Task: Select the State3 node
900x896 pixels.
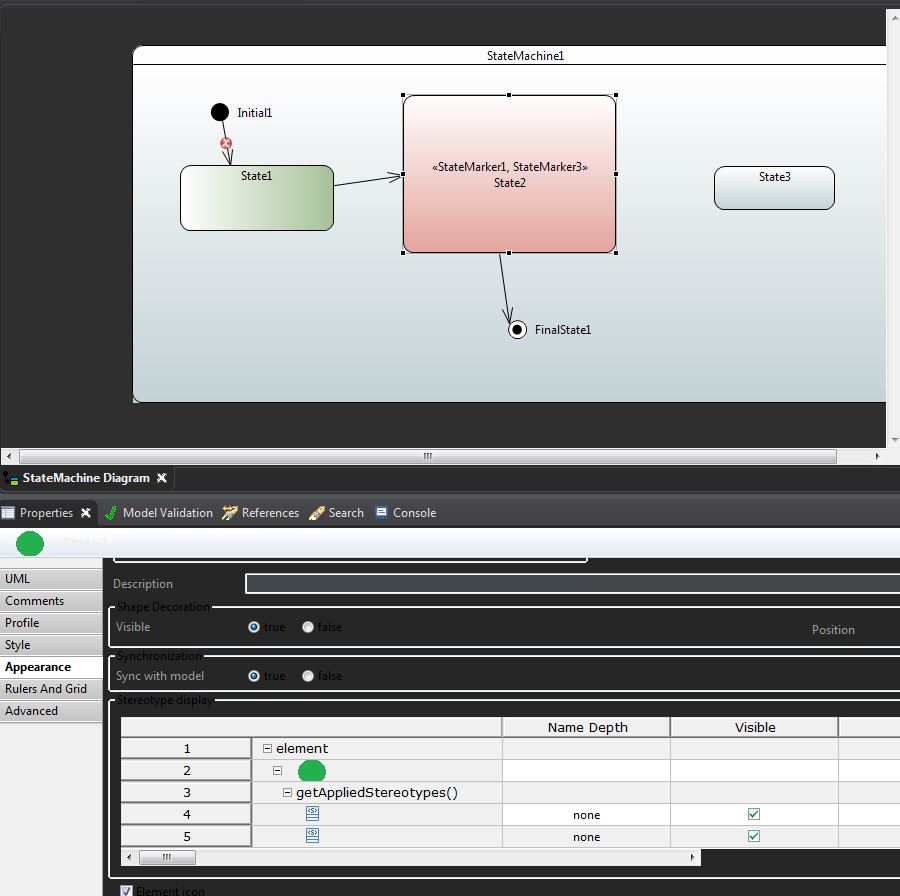Action: coord(774,188)
